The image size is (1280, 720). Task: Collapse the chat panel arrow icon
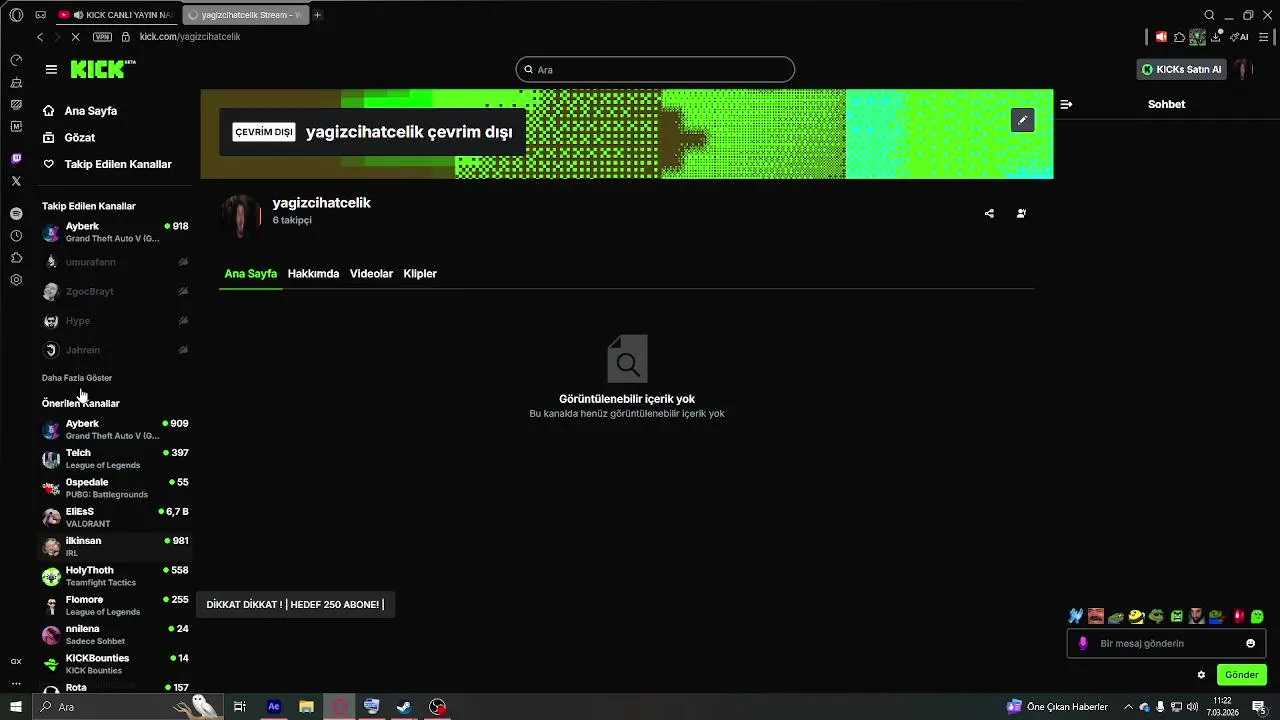(1066, 104)
